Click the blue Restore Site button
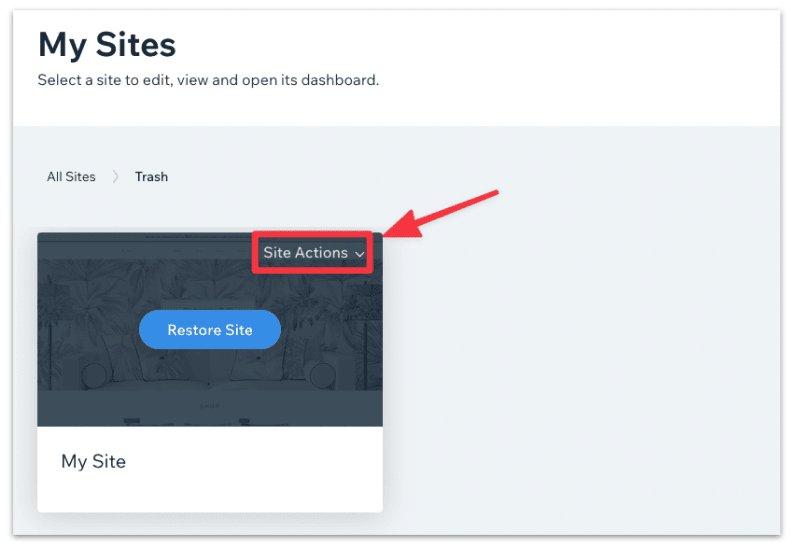Viewport: 800px width, 548px height. 210,330
